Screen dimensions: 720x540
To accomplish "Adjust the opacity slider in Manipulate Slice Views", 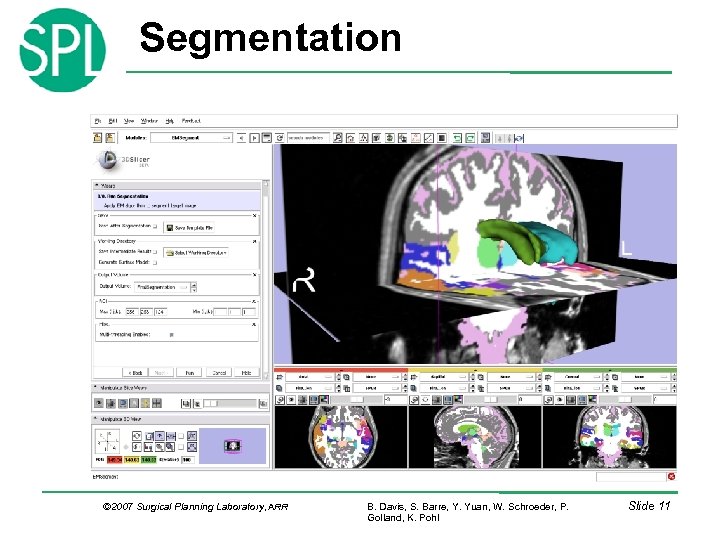I will (230, 403).
